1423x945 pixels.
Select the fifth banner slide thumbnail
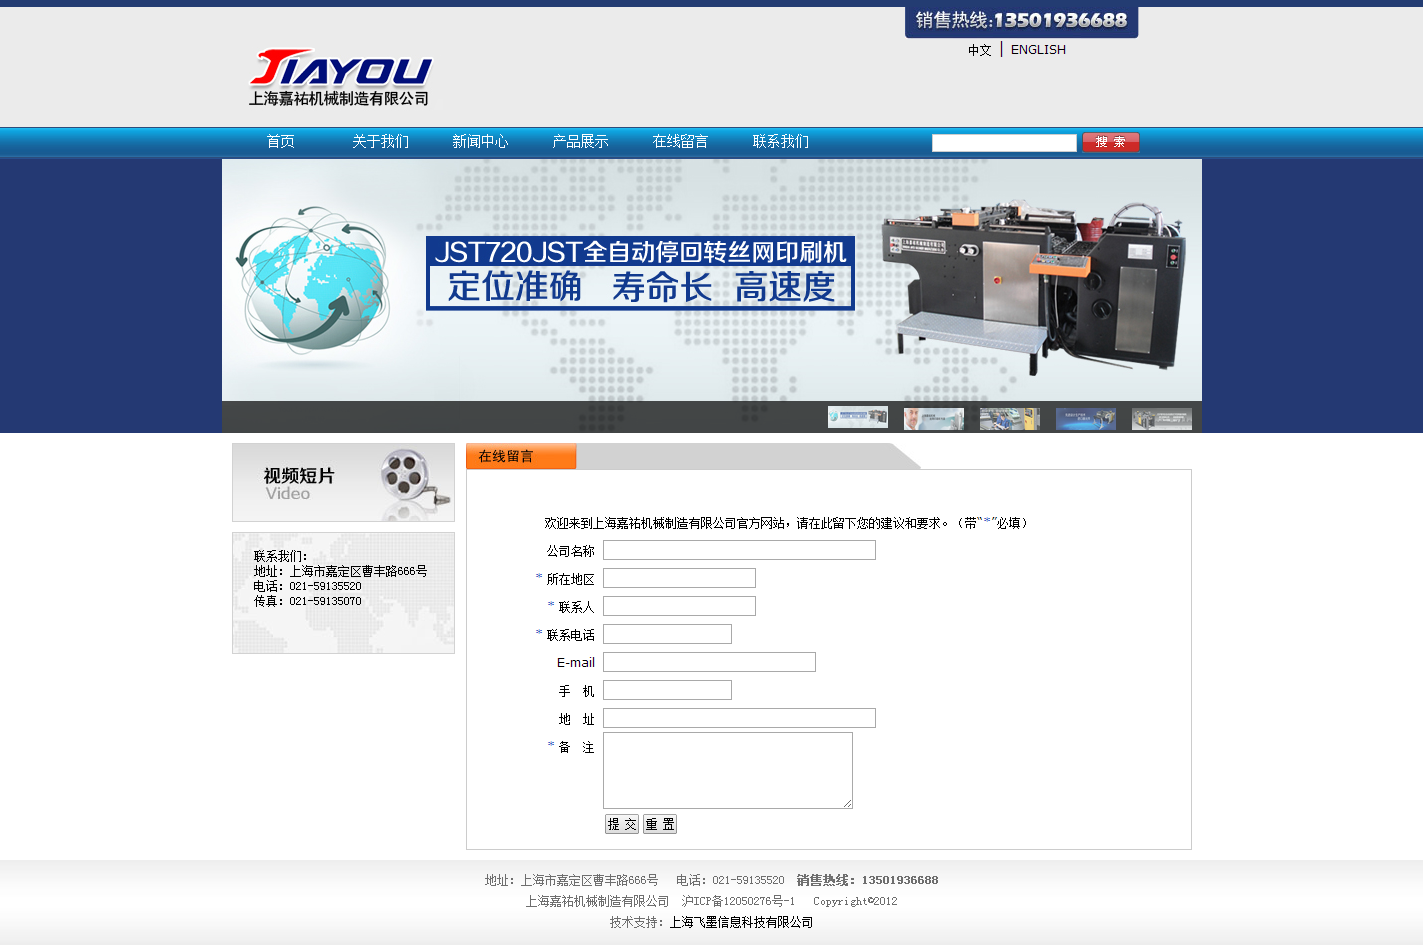[x=1161, y=418]
